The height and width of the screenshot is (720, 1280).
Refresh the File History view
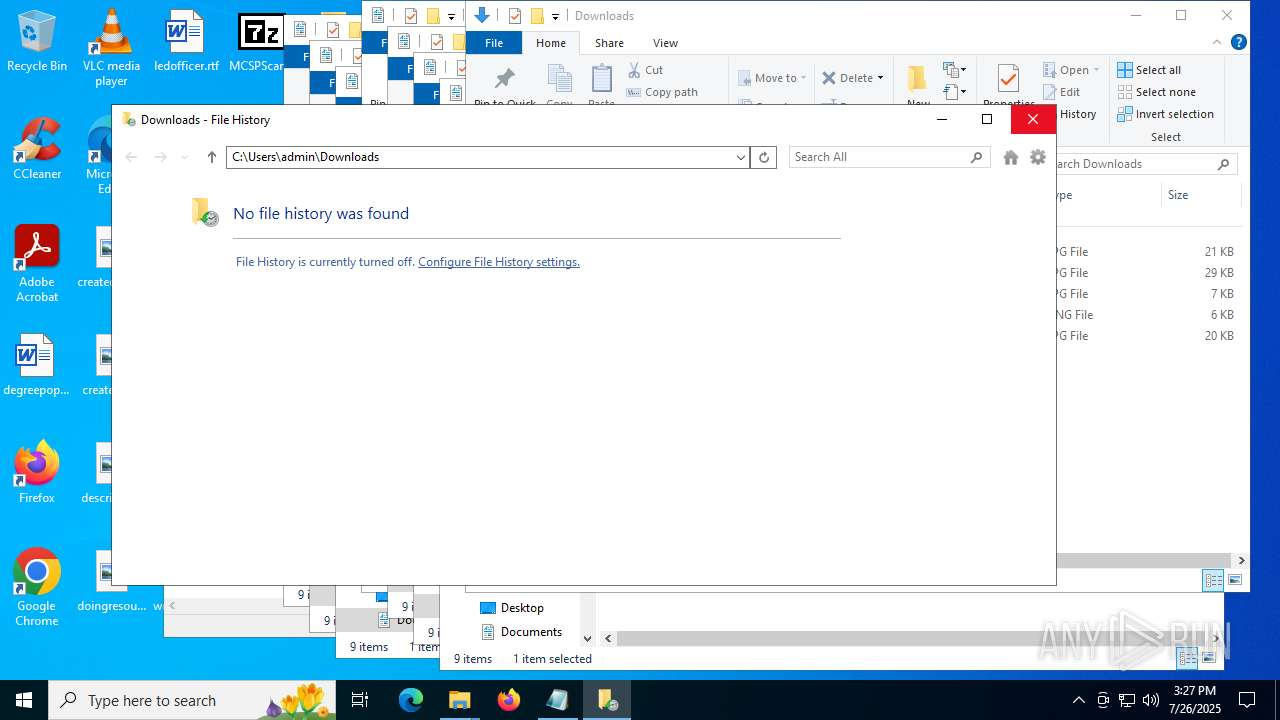tap(764, 157)
